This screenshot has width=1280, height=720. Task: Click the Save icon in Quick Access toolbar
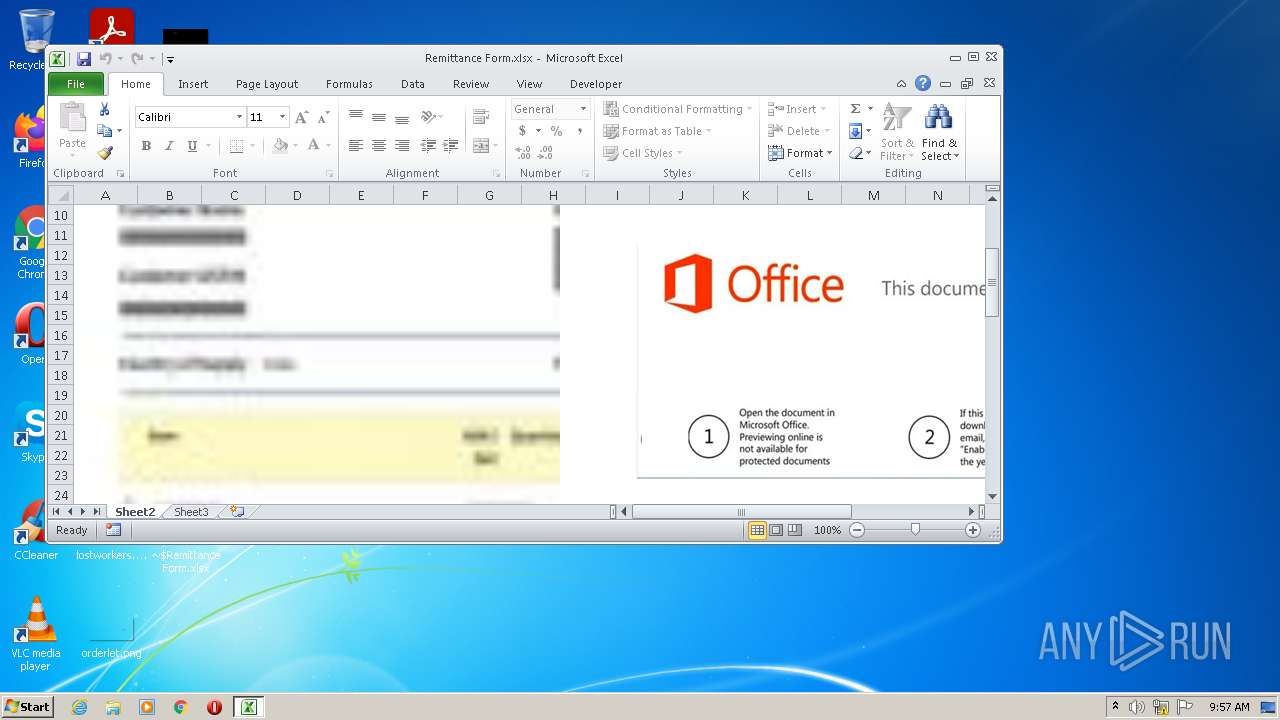84,59
